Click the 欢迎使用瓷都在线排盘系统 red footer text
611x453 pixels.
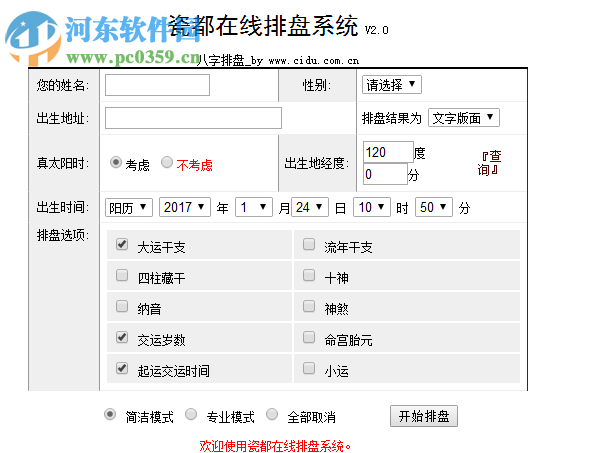tap(275, 446)
